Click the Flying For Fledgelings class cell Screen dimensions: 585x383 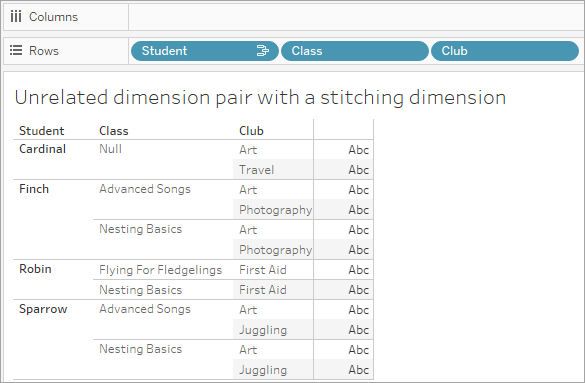tap(160, 270)
